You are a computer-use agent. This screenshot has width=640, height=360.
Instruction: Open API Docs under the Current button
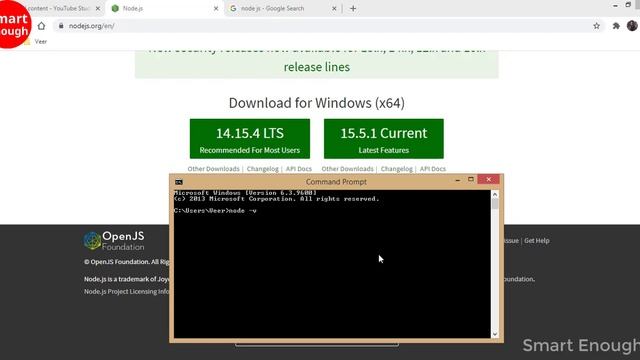point(433,169)
